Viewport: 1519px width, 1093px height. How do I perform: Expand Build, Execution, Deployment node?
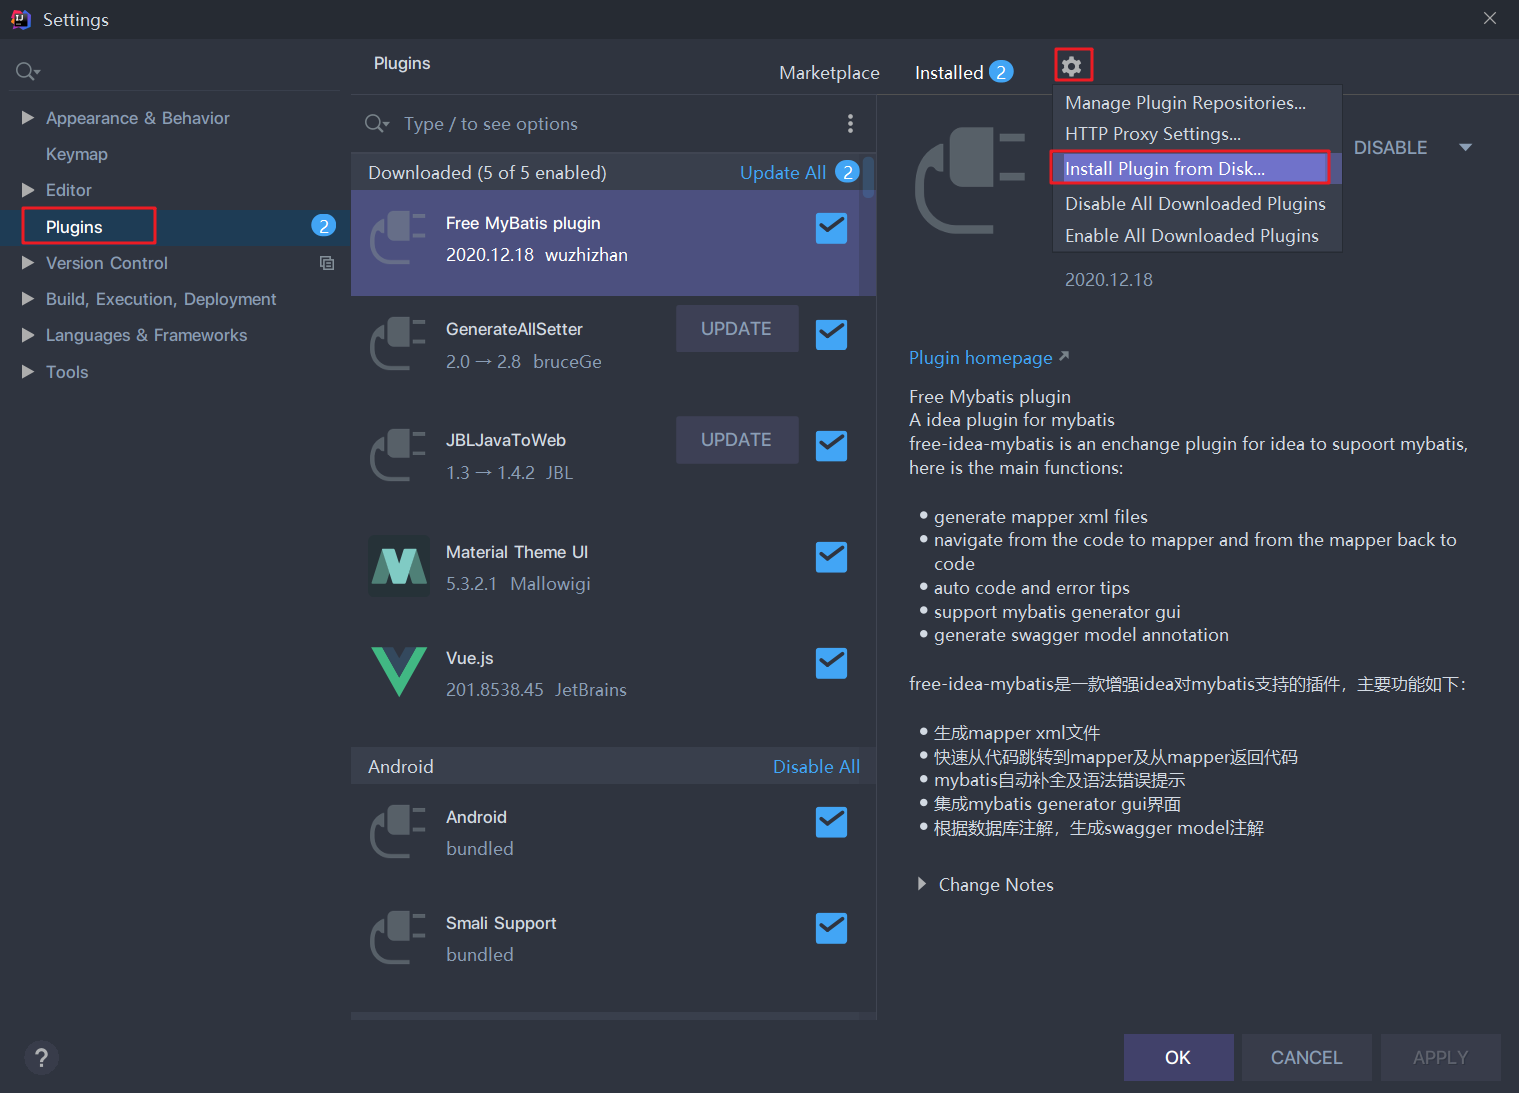click(x=28, y=299)
